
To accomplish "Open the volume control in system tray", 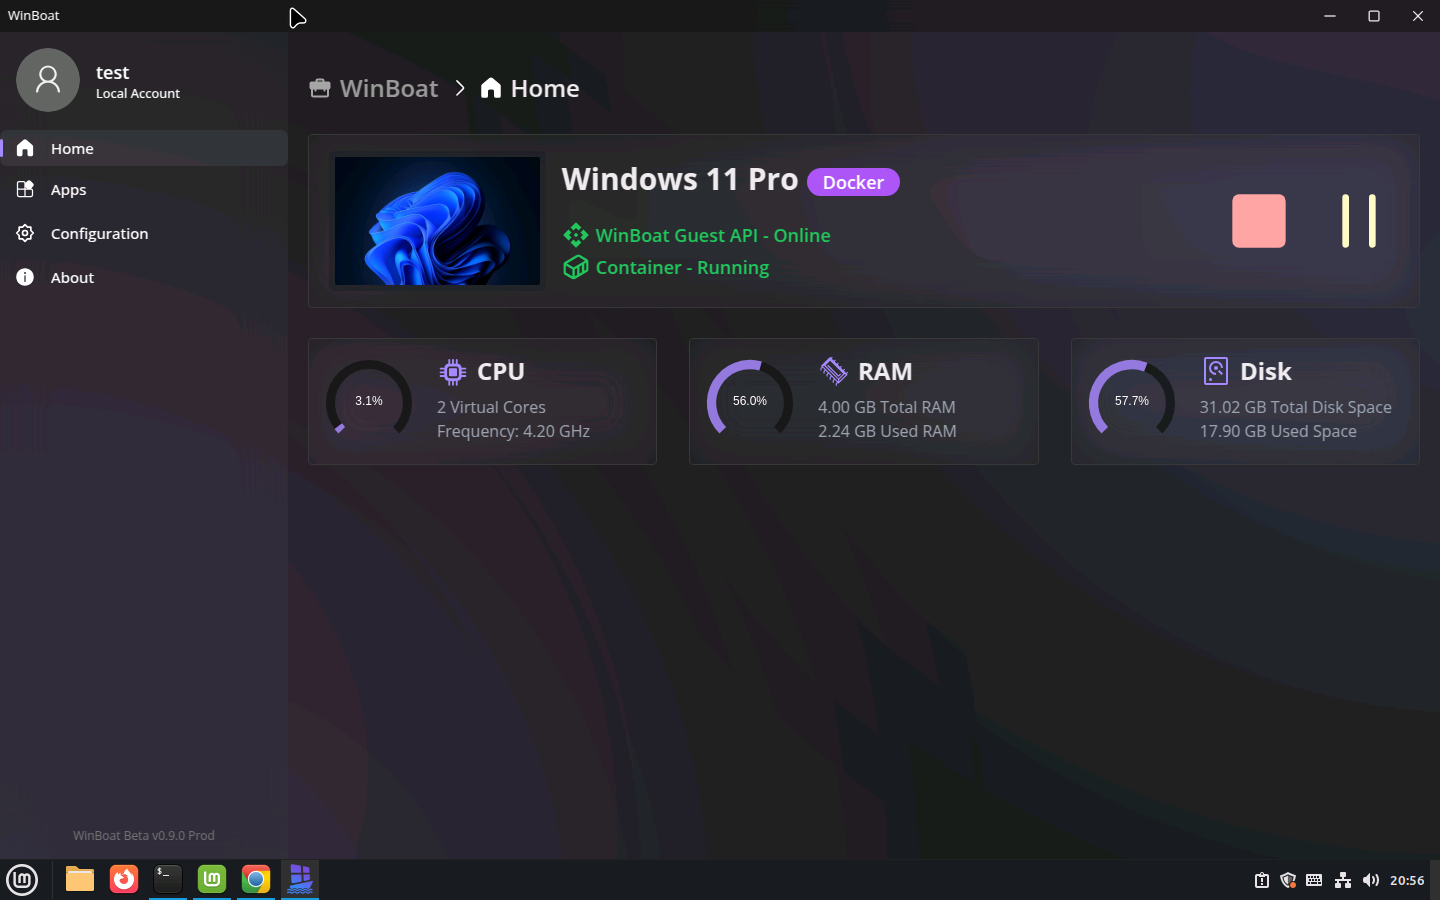I will [1370, 880].
